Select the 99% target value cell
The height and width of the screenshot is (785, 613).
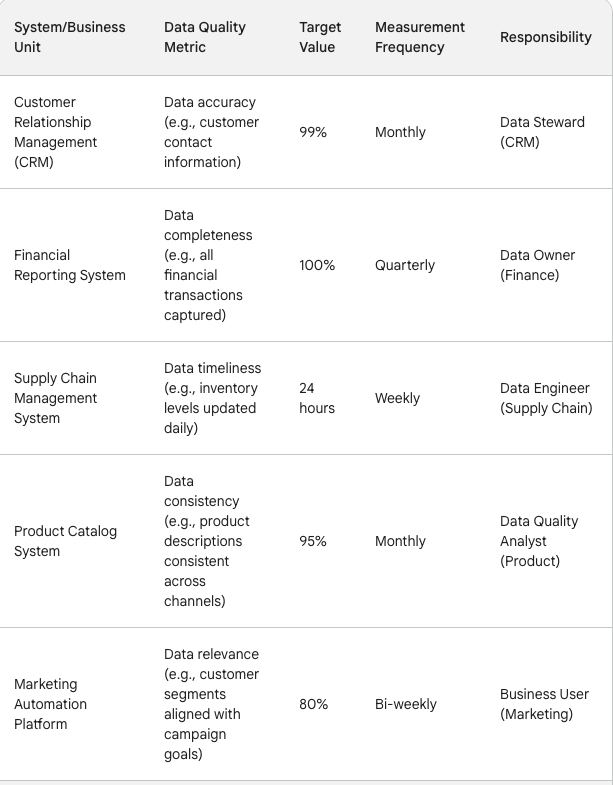(313, 132)
